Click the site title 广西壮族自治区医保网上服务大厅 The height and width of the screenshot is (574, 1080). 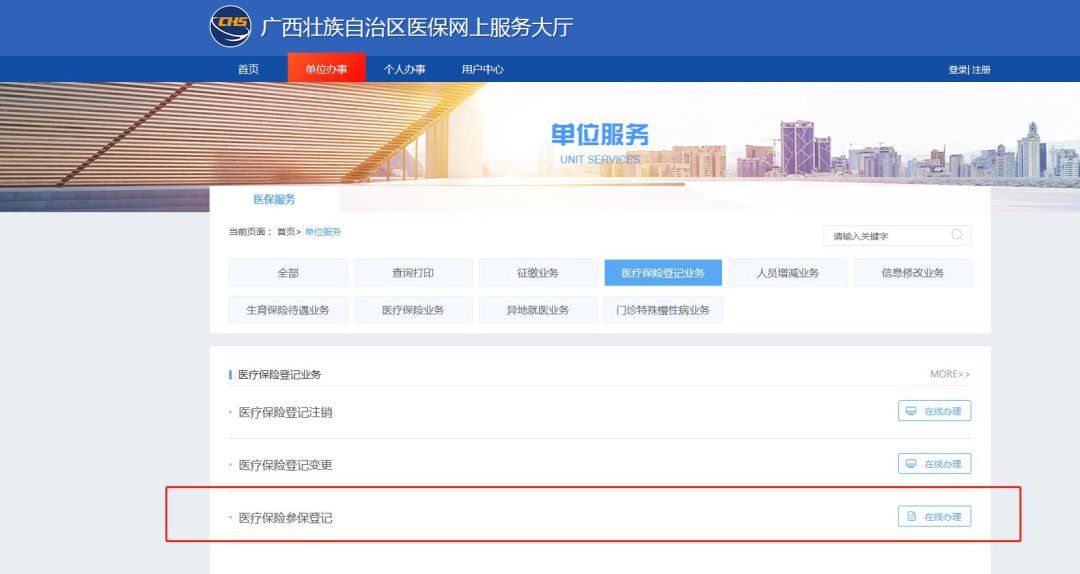tap(417, 28)
